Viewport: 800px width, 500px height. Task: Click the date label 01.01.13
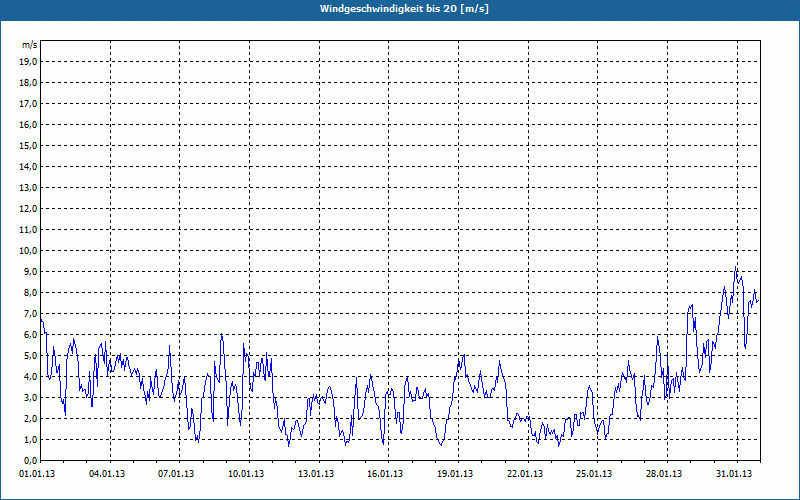[x=37, y=474]
